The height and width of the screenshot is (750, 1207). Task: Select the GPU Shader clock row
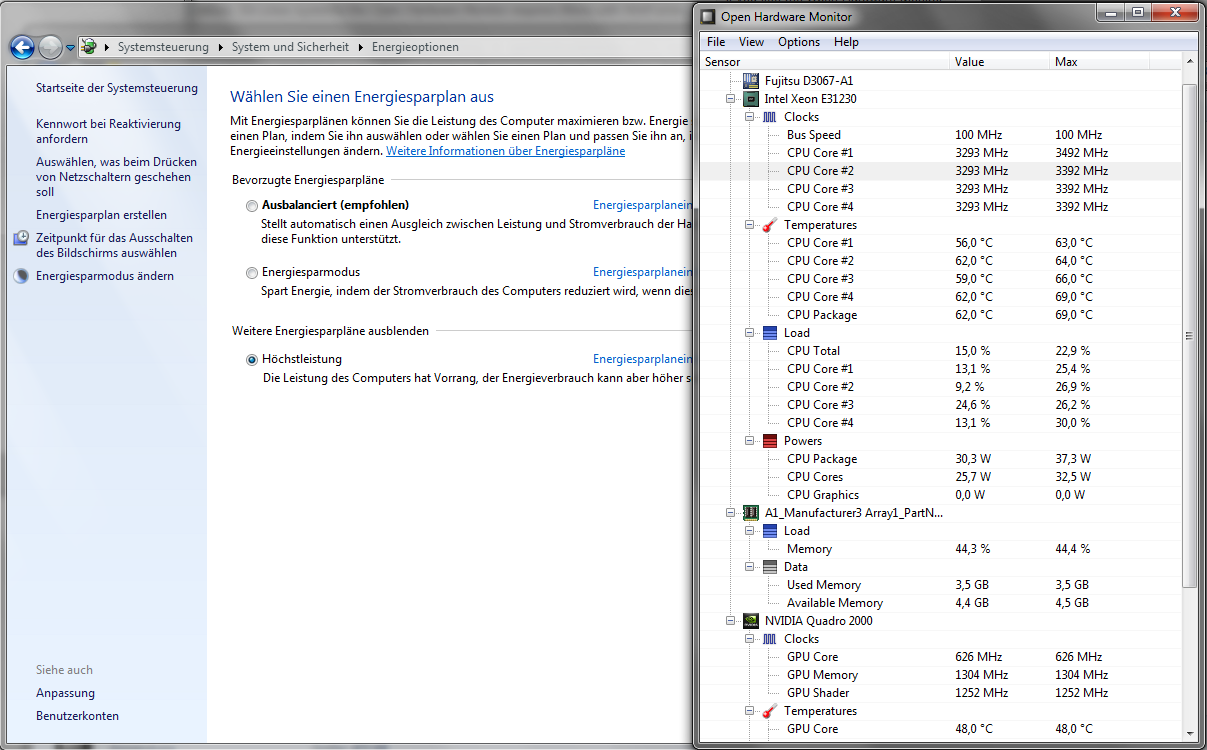coord(940,693)
